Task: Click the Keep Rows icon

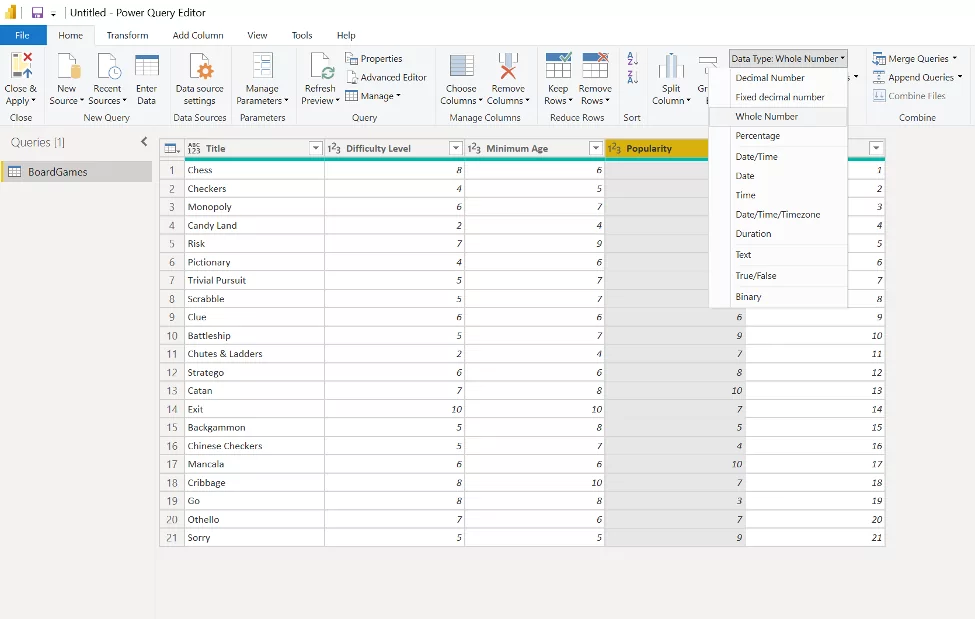Action: coord(558,66)
